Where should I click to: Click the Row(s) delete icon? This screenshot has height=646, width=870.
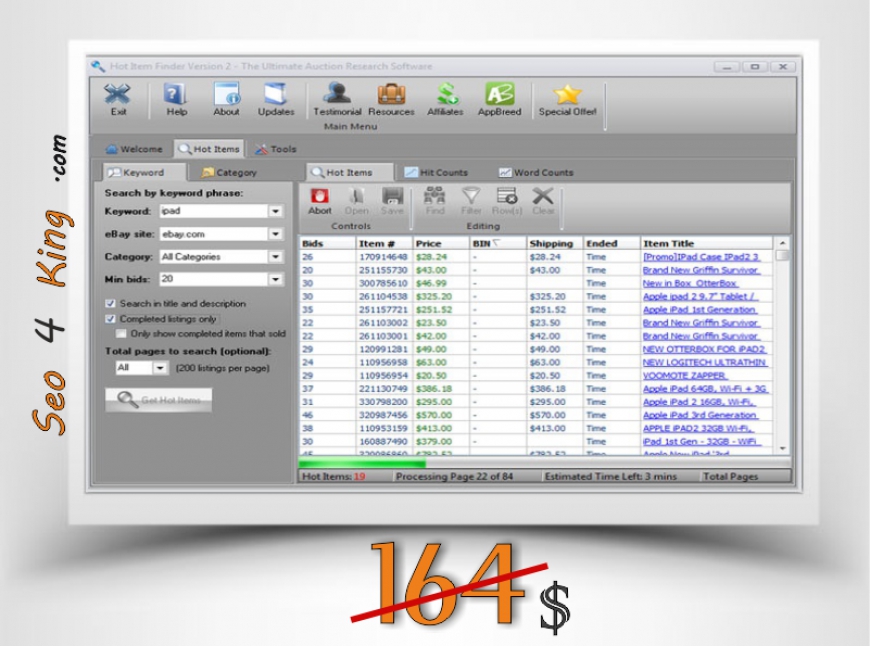507,196
